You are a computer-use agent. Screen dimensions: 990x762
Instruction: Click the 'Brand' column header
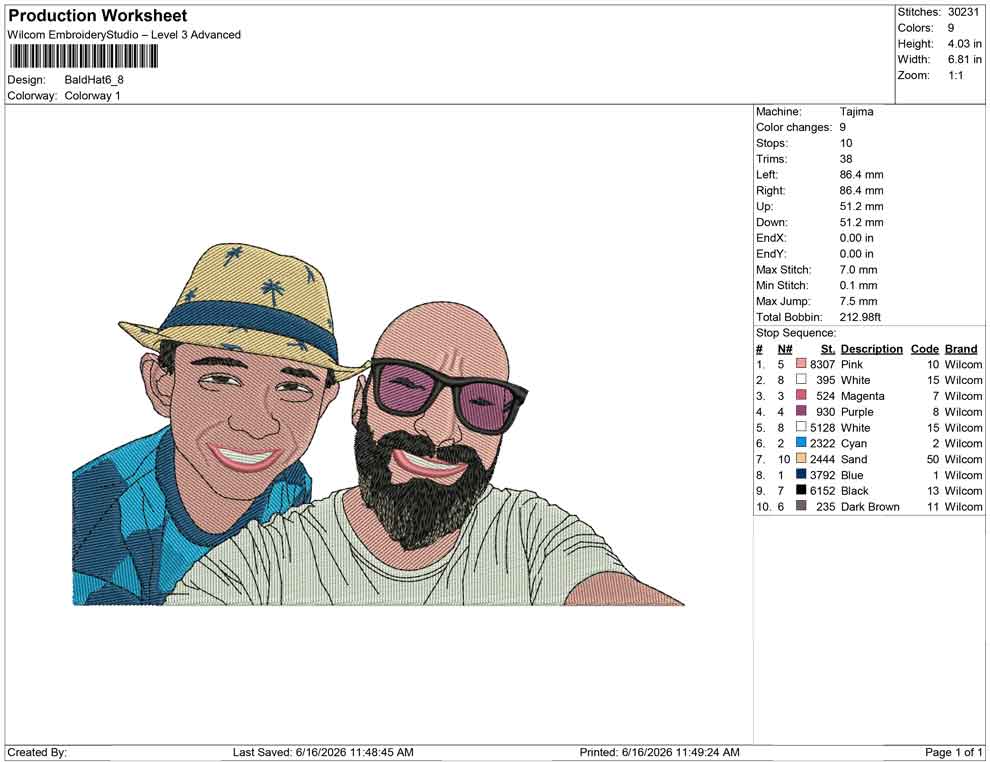coord(961,349)
